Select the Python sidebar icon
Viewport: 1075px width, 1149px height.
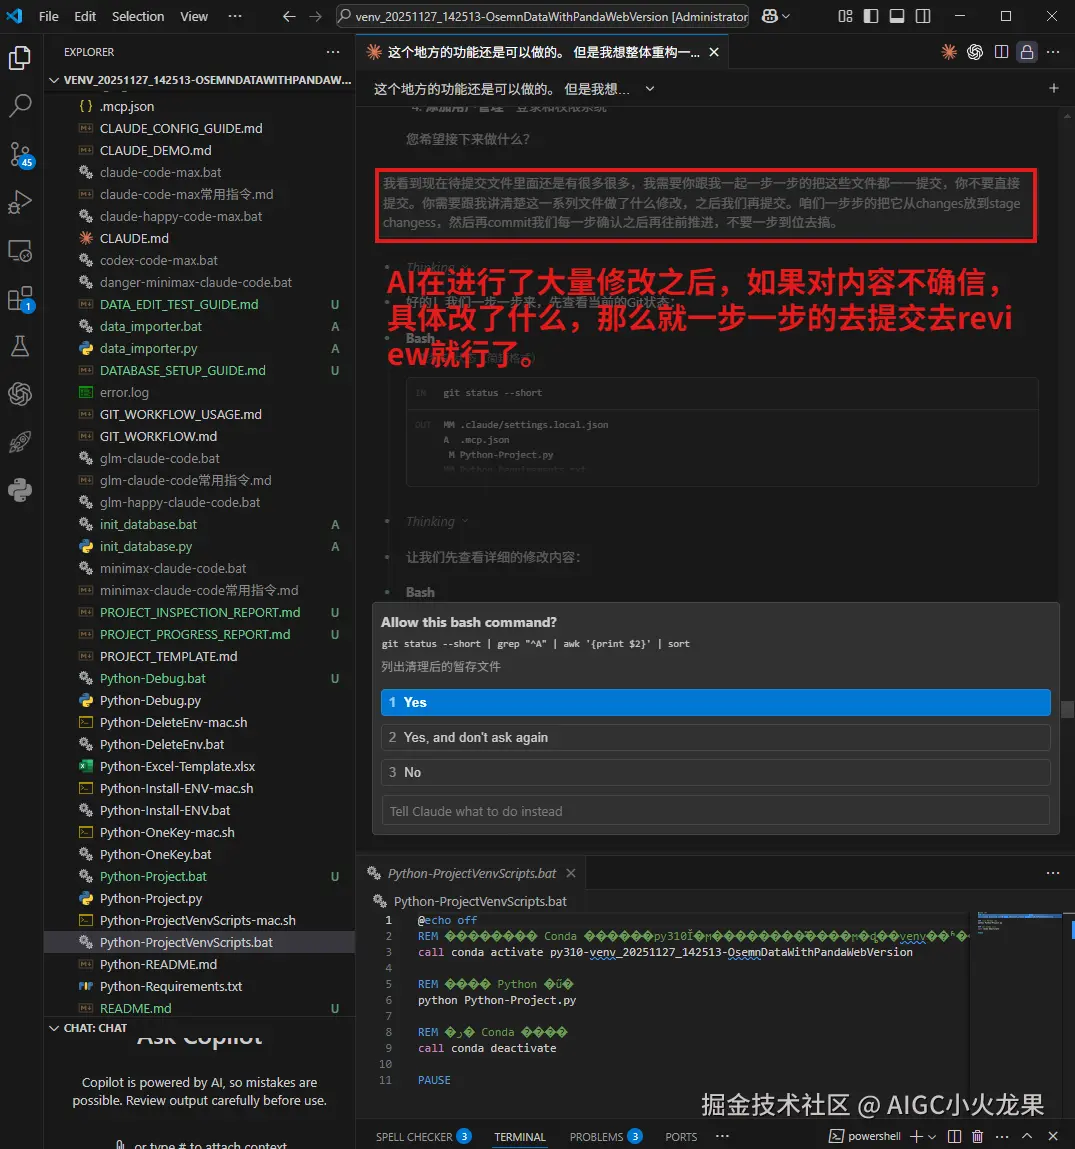tap(22, 490)
